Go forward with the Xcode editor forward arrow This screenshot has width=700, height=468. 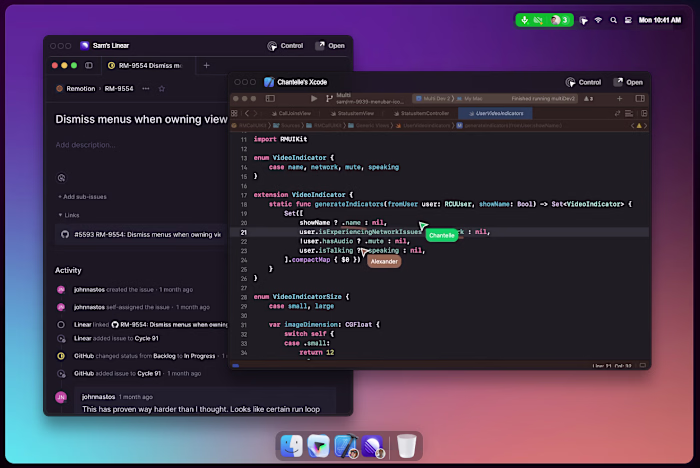[255, 113]
